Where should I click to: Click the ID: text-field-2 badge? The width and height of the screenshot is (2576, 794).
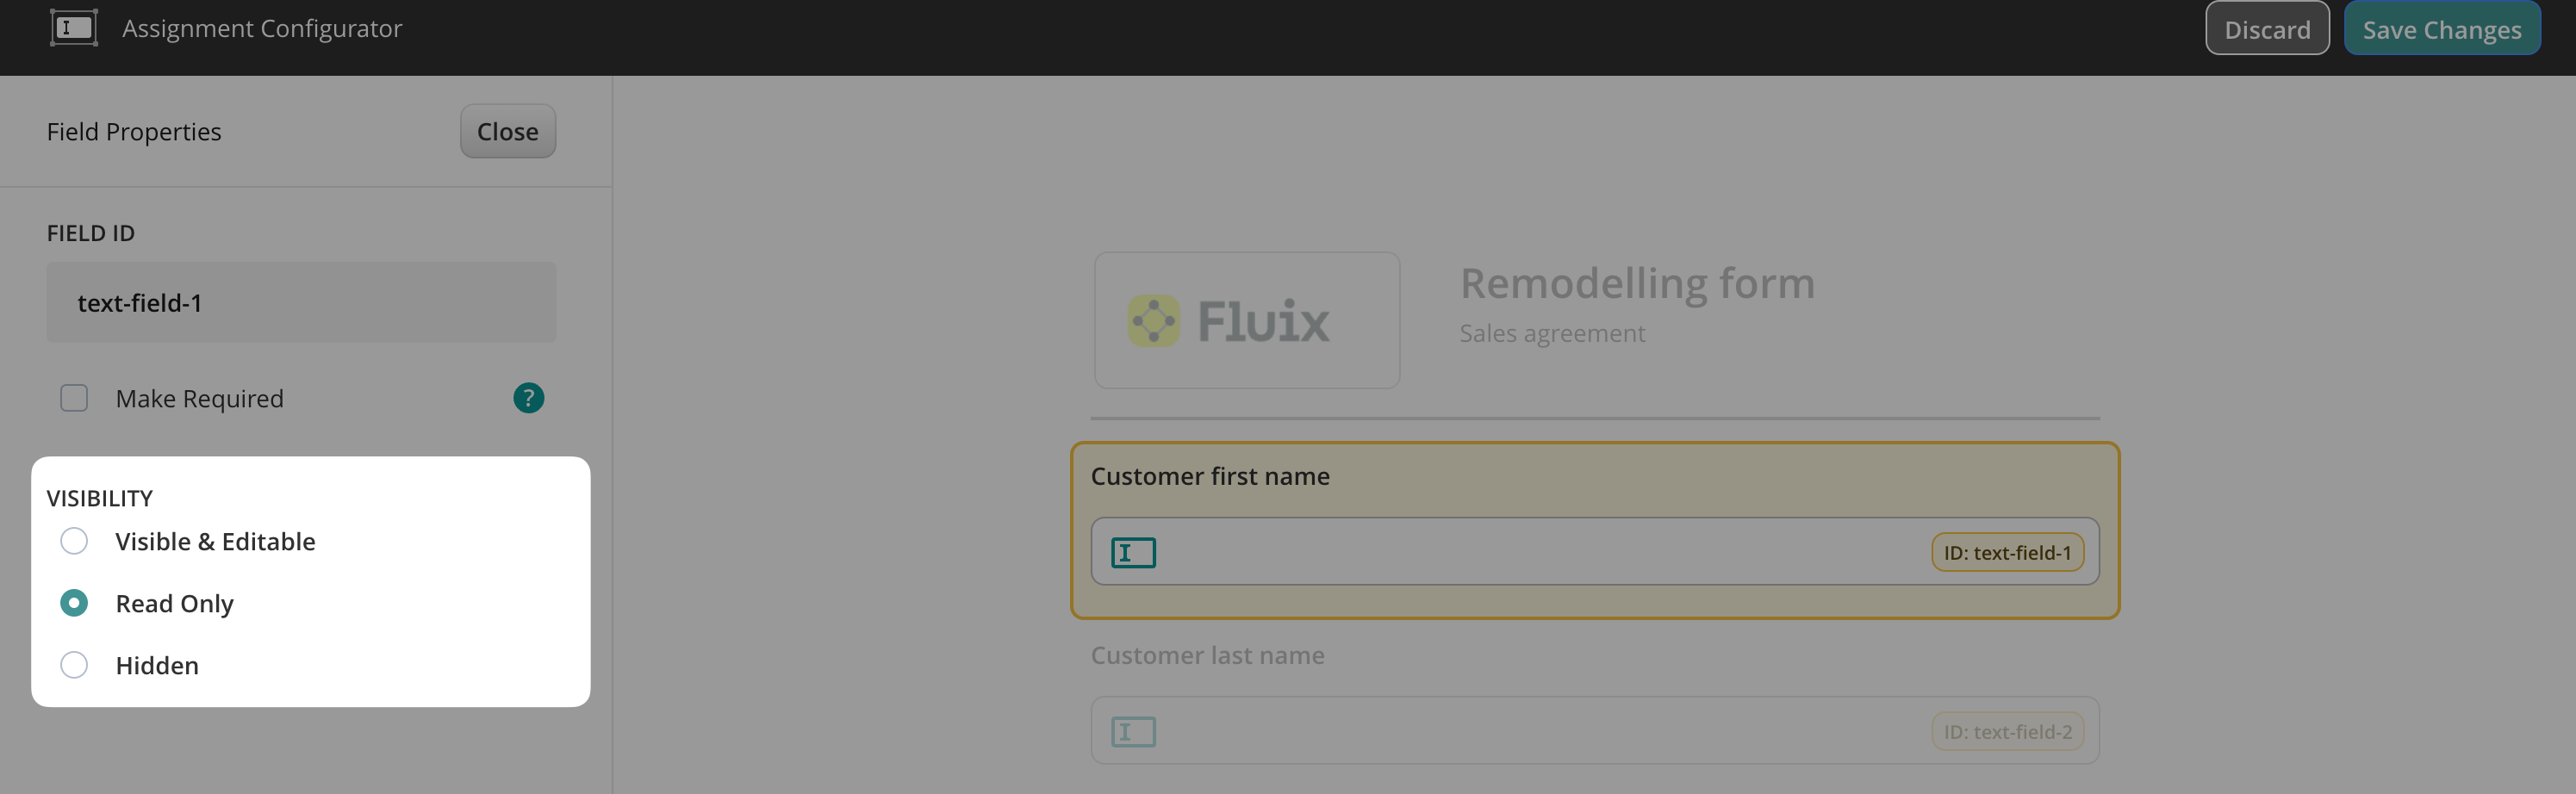click(x=2007, y=732)
